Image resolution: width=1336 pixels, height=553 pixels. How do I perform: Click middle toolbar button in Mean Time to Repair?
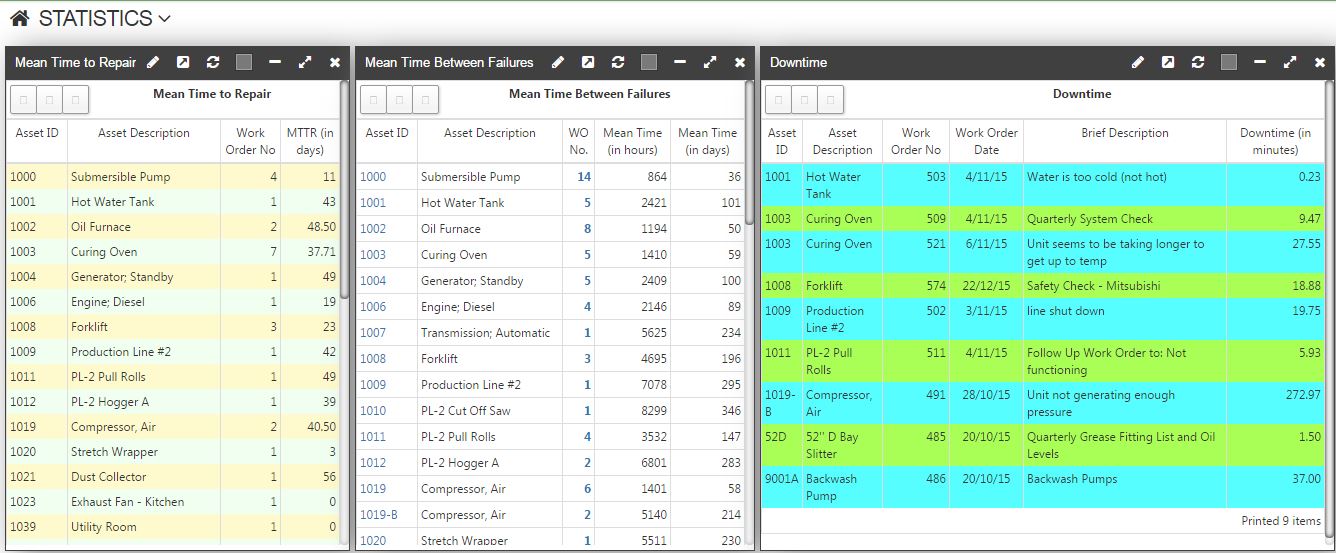tap(50, 99)
